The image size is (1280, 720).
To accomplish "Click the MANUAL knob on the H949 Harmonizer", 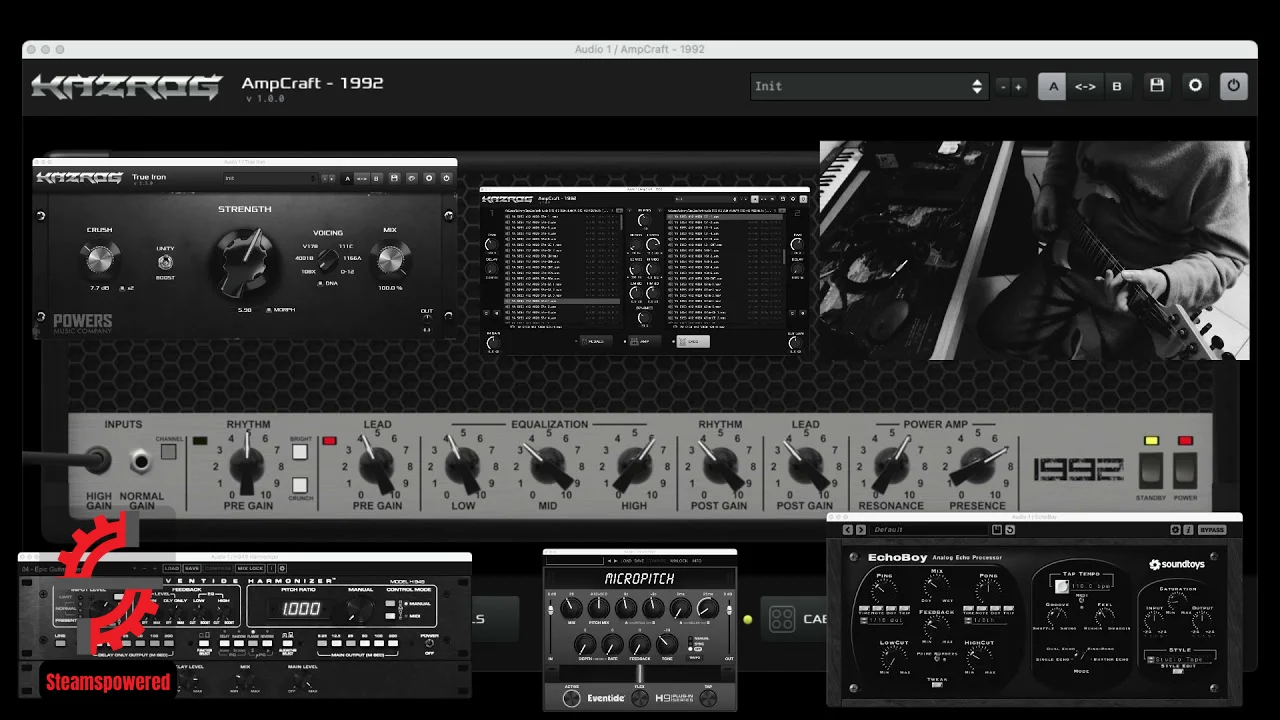I will (x=360, y=609).
